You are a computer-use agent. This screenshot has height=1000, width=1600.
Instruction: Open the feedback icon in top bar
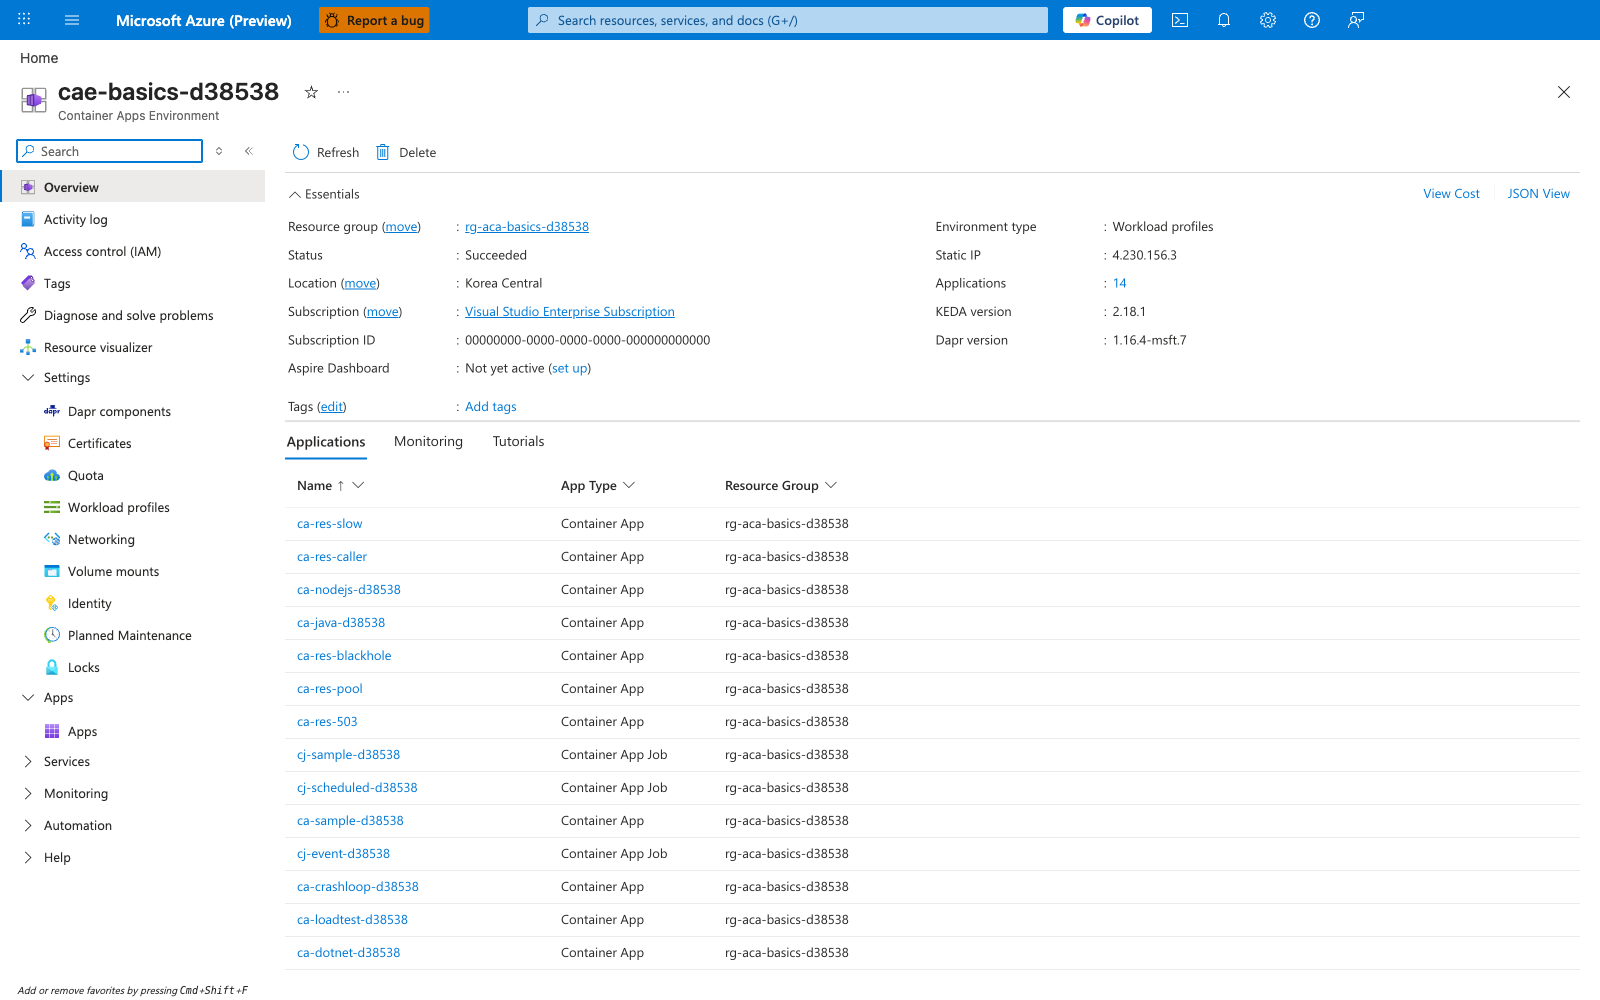click(x=1356, y=20)
